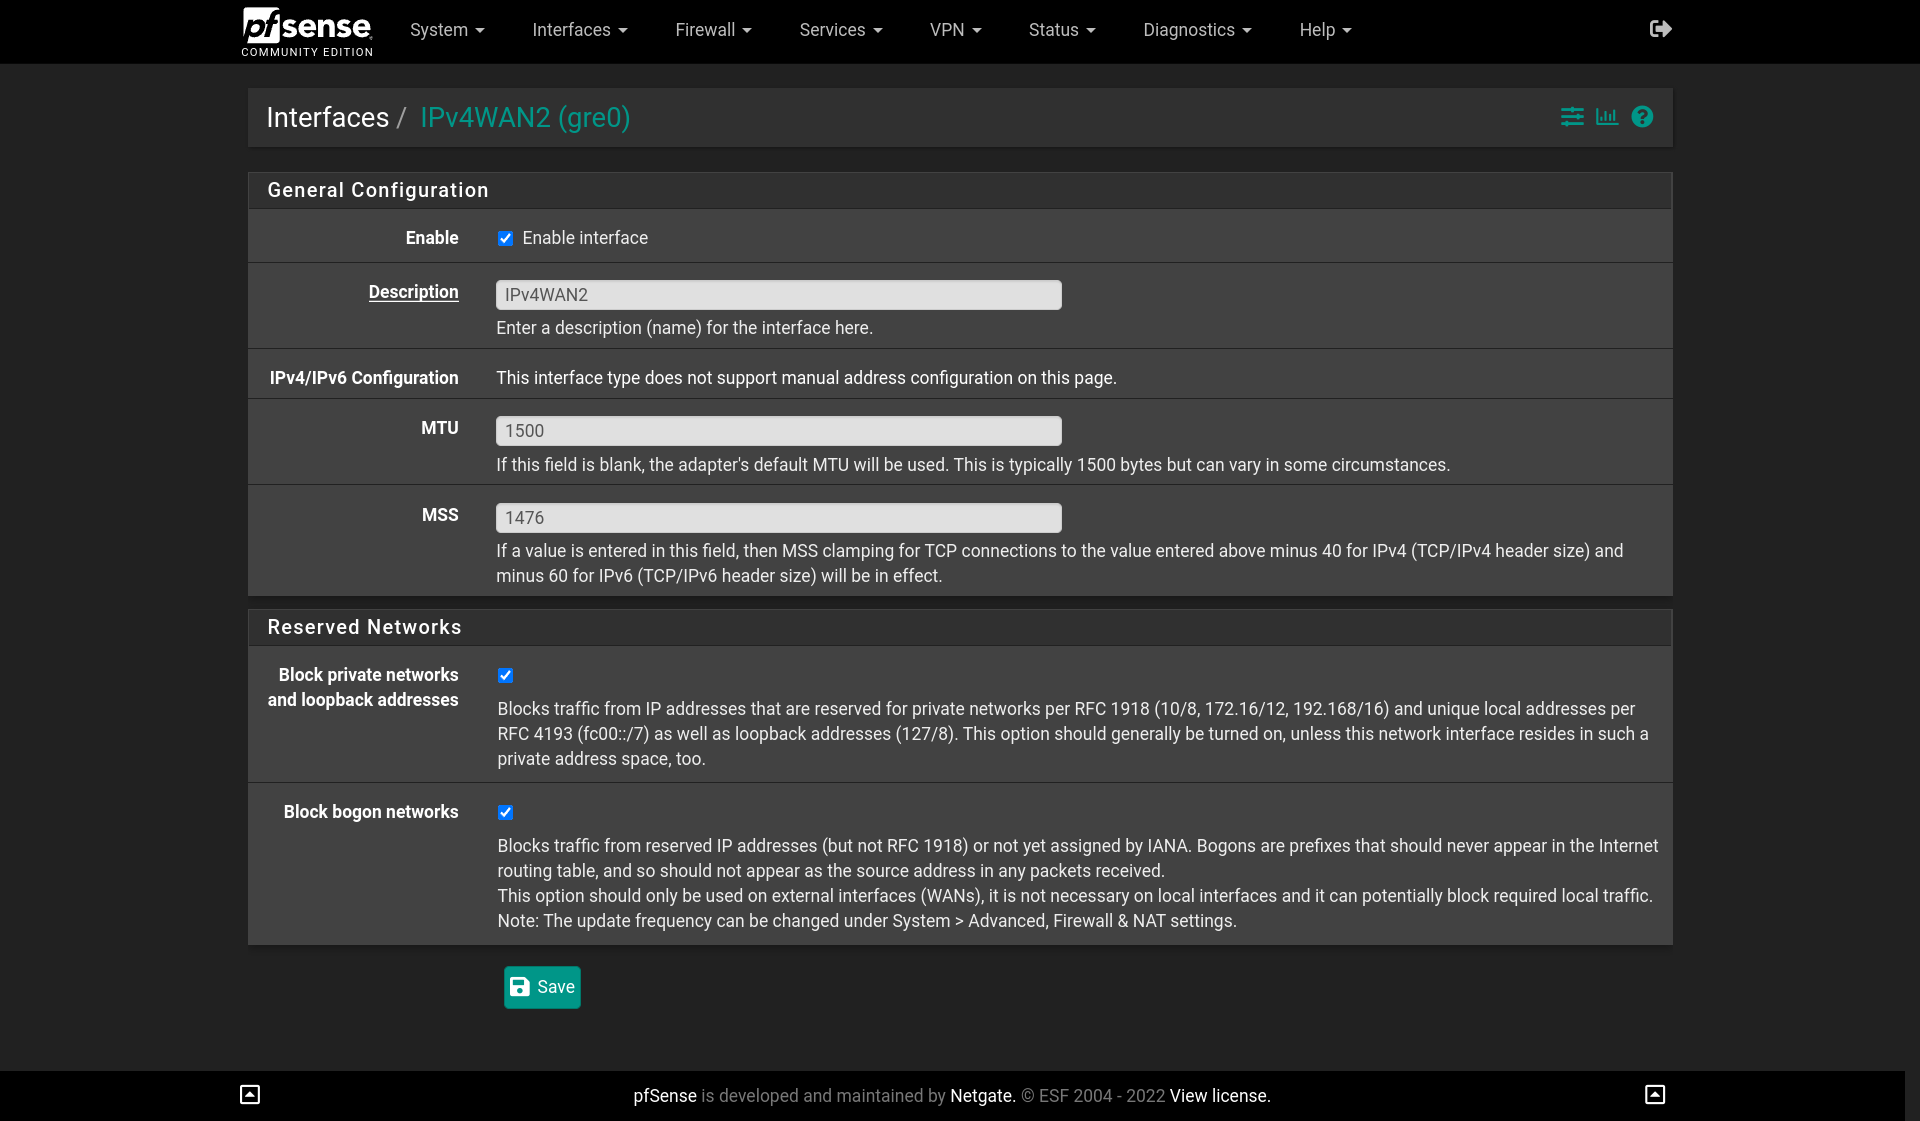Viewport: 1920px width, 1121px height.
Task: Open the Diagnostics dropdown menu
Action: point(1197,30)
